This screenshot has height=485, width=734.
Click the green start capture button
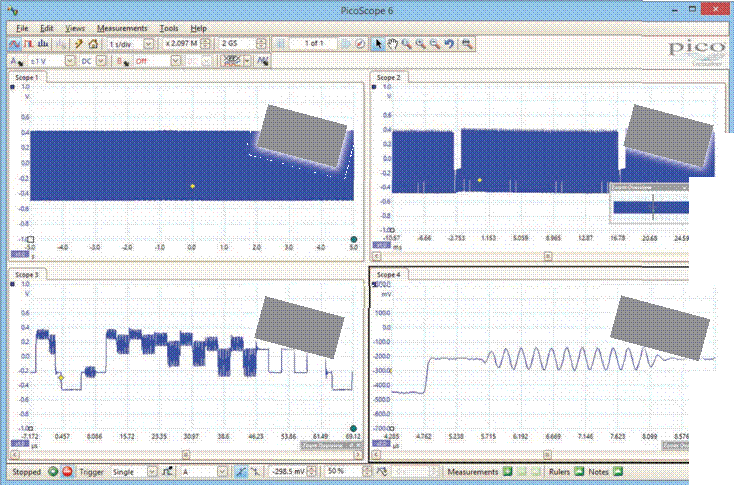(53, 471)
